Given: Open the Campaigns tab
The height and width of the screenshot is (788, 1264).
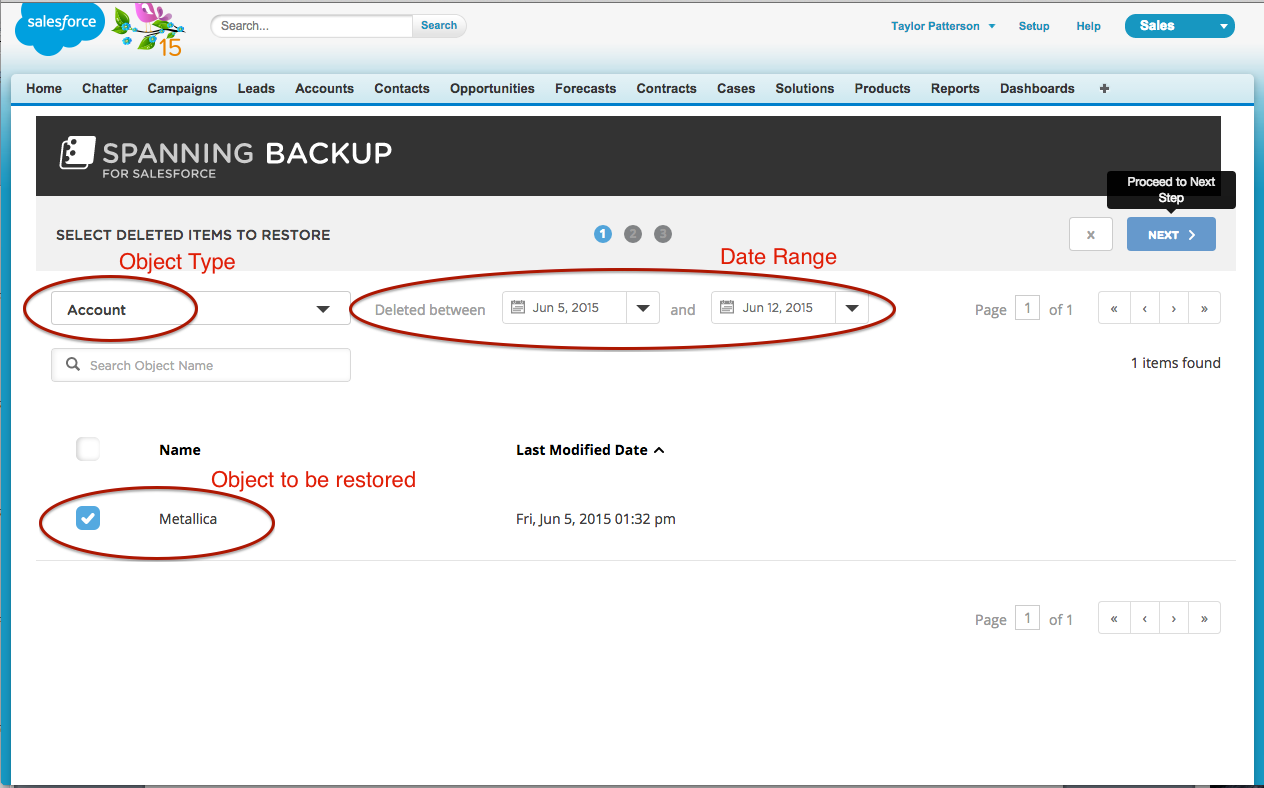Looking at the screenshot, I should point(183,88).
